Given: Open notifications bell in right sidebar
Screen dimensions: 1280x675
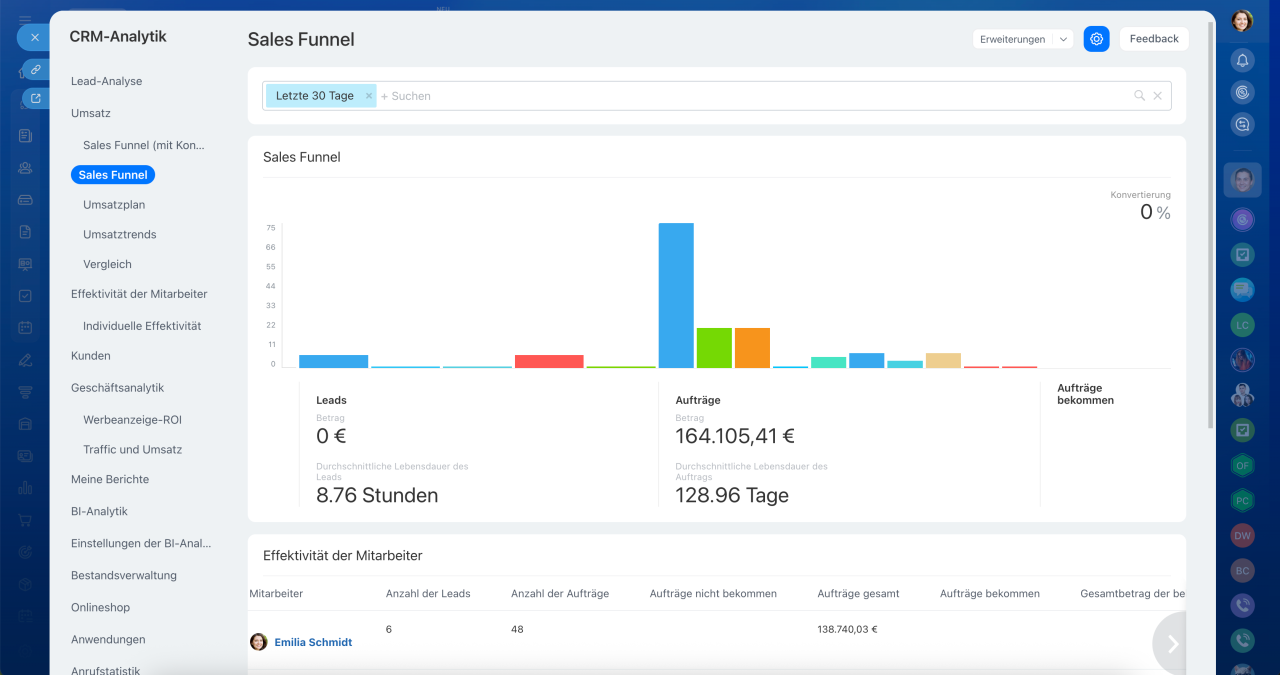Looking at the screenshot, I should pos(1242,60).
